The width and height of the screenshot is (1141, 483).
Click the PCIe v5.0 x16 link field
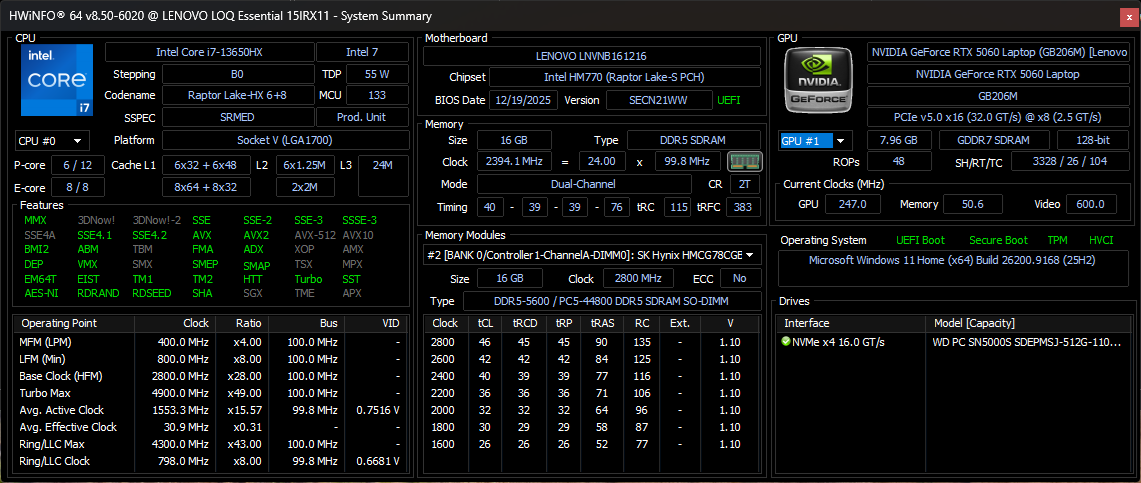[998, 117]
